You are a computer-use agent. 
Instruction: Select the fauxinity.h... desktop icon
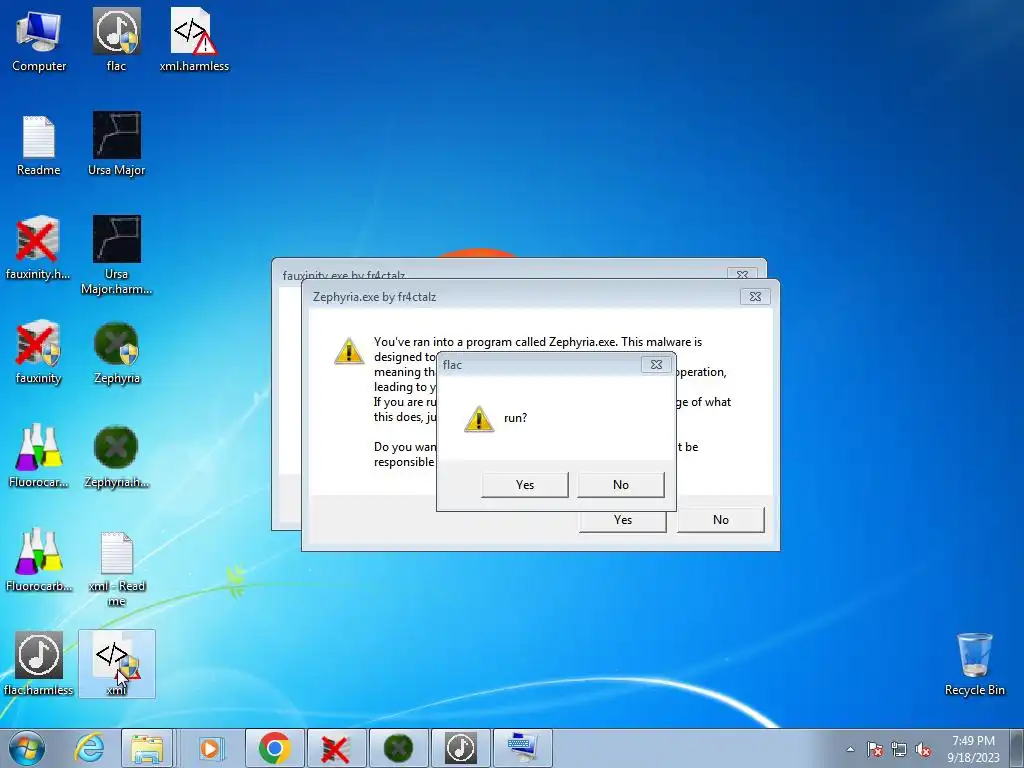point(38,248)
